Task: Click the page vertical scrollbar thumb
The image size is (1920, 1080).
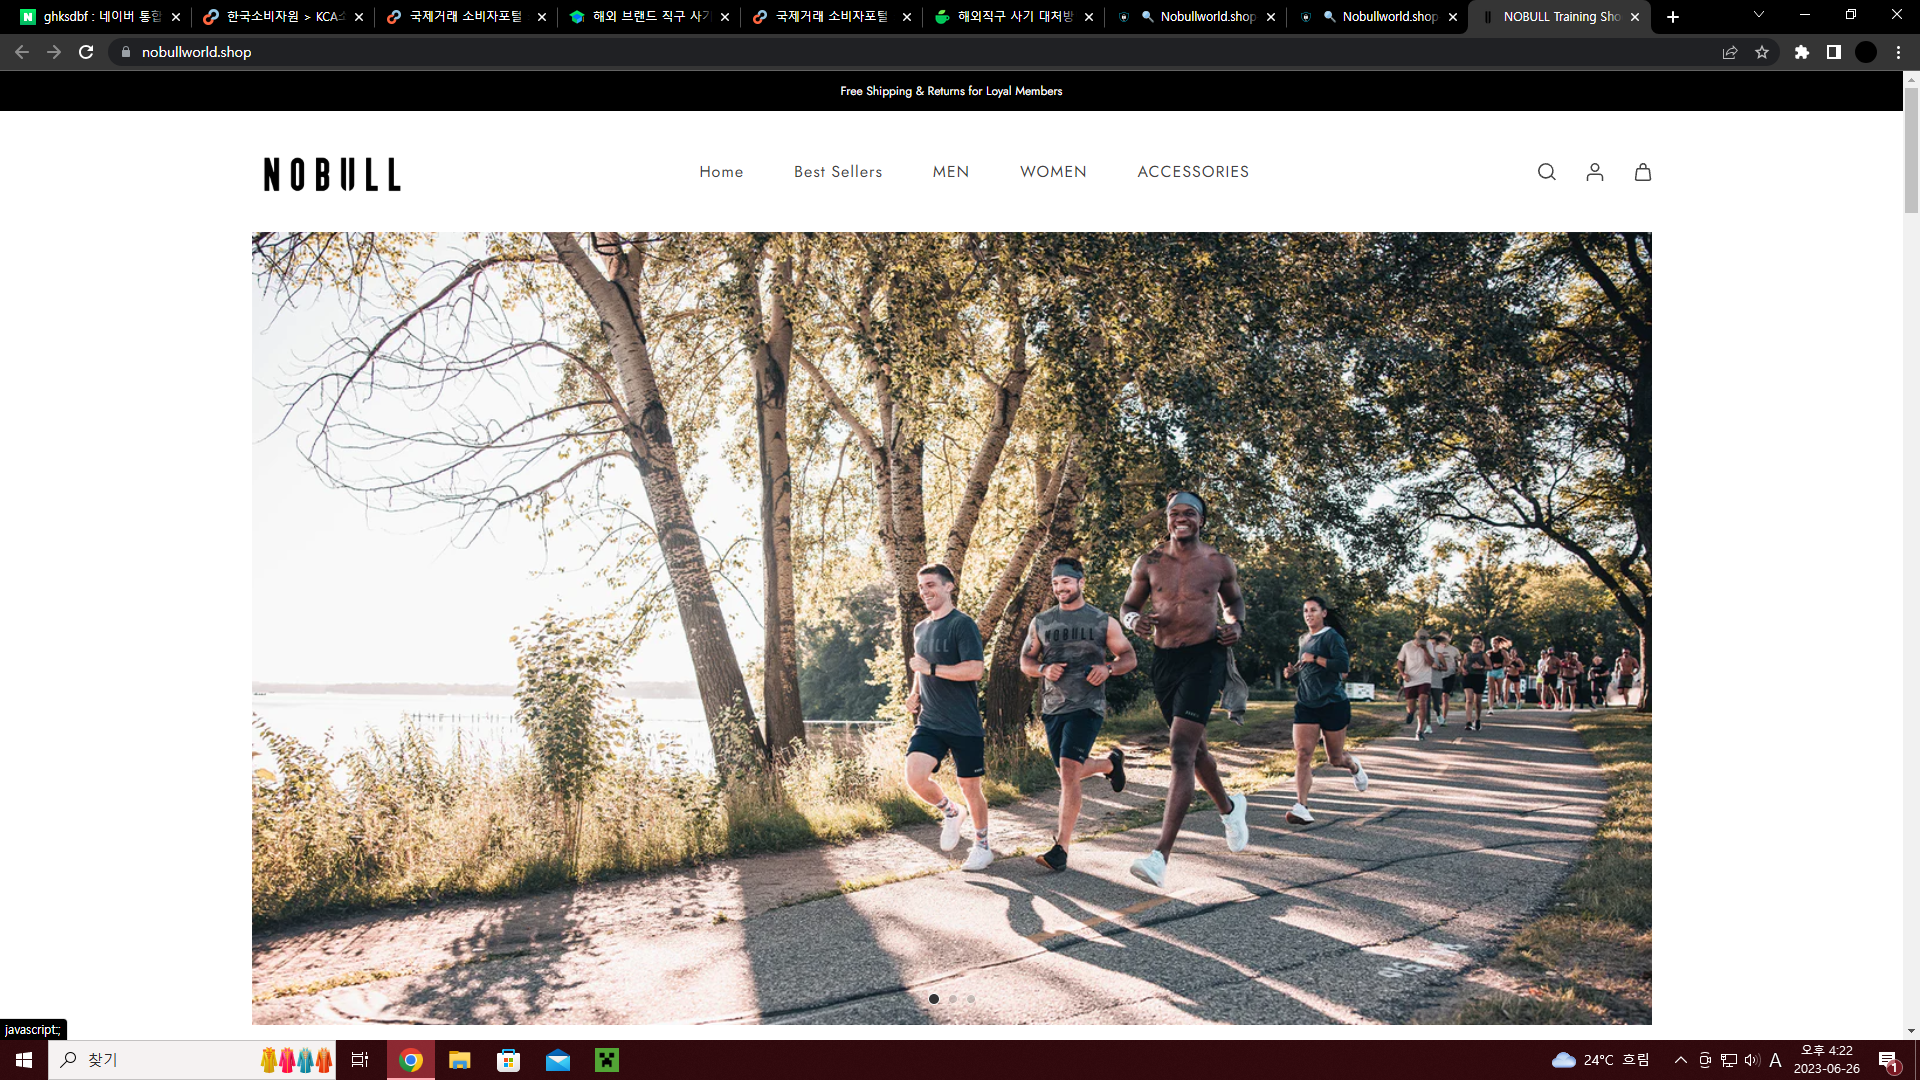Action: pyautogui.click(x=1911, y=150)
